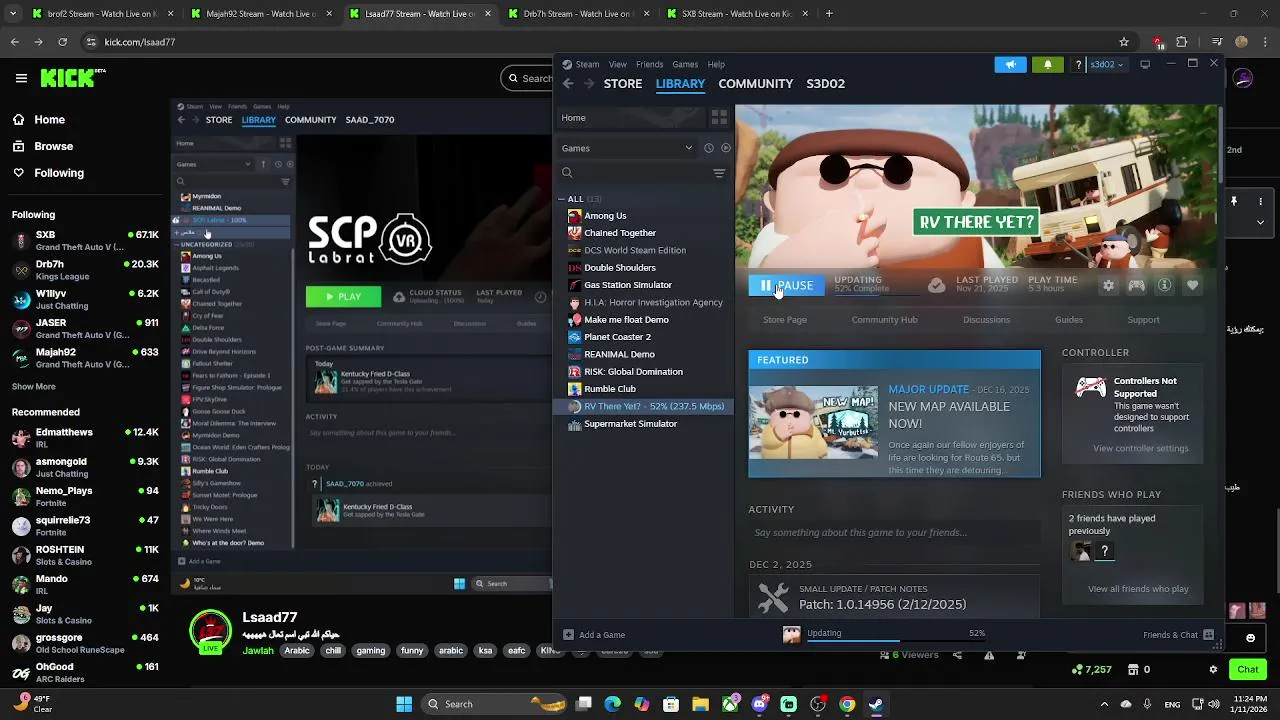
Task: View controller layout icon for RV There Yet
Action: point(1136,285)
